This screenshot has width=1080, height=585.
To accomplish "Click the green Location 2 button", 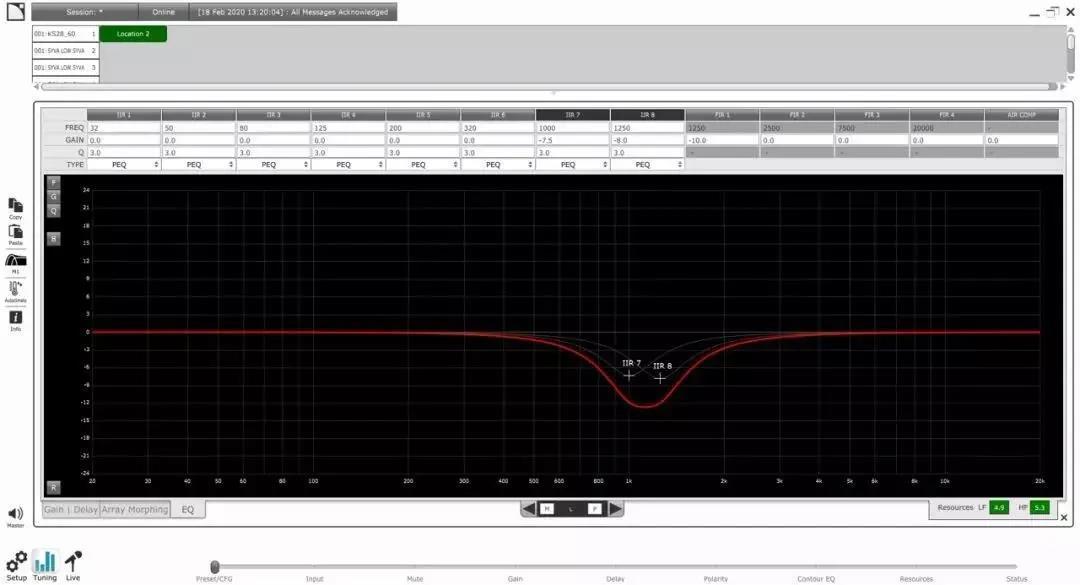I will 133,34.
